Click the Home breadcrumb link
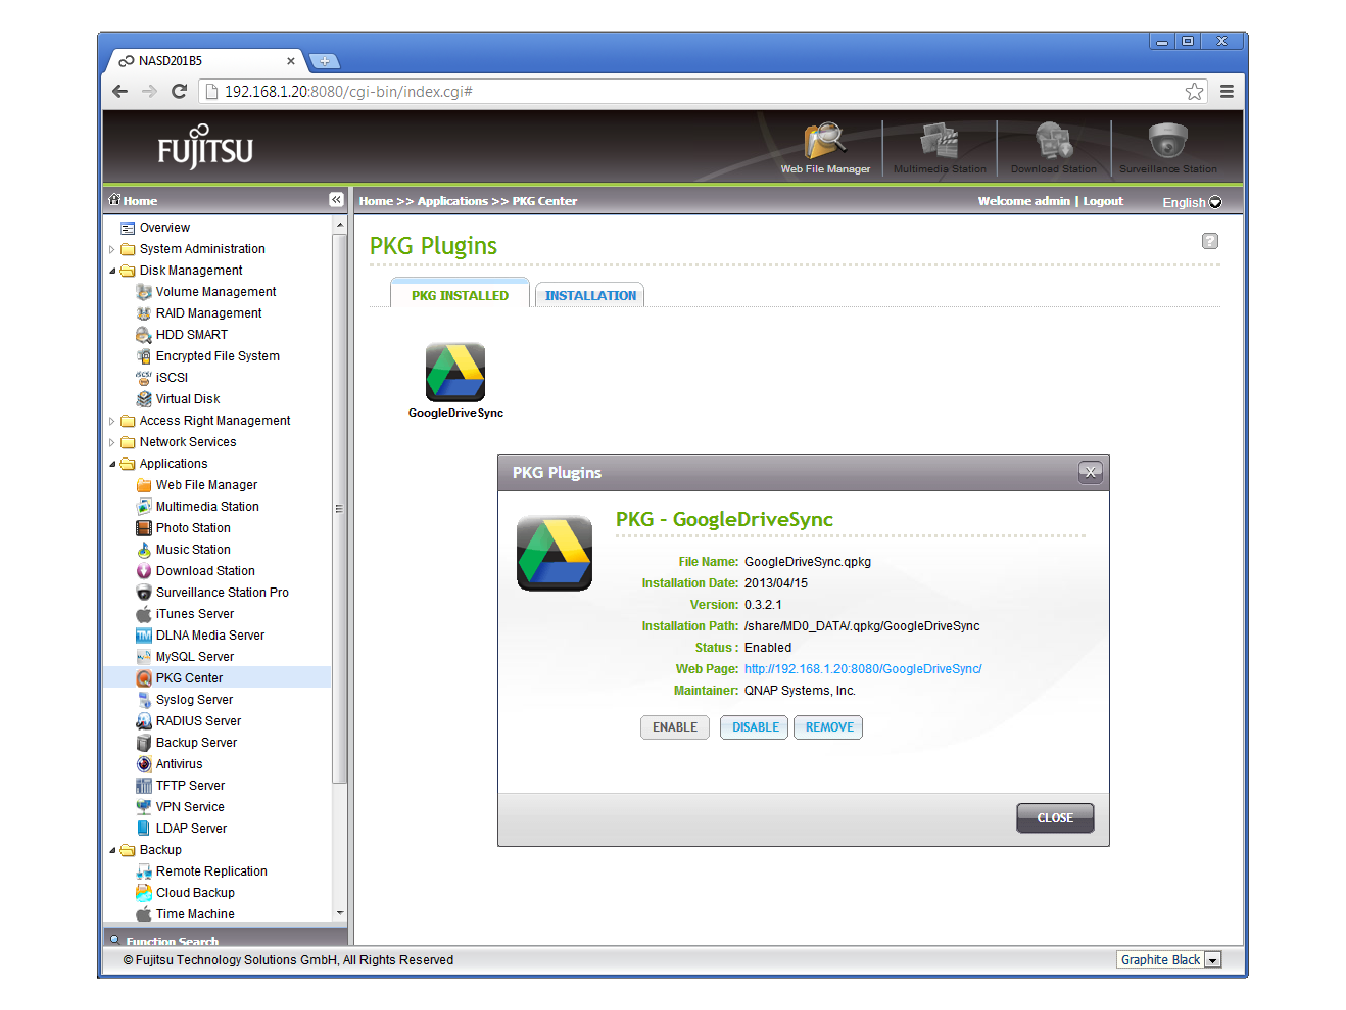This screenshot has height=1010, width=1346. (376, 201)
